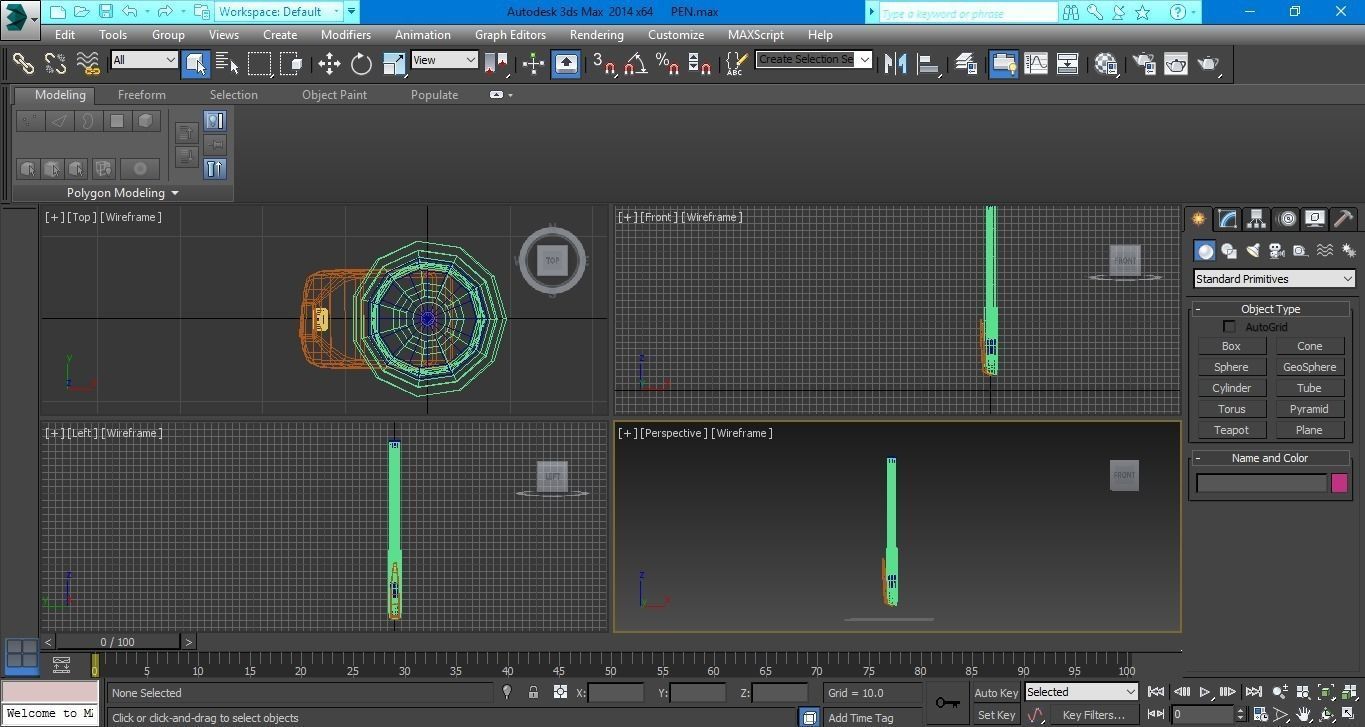
Task: Click the Type a keyword or phrase search box
Action: click(x=968, y=13)
